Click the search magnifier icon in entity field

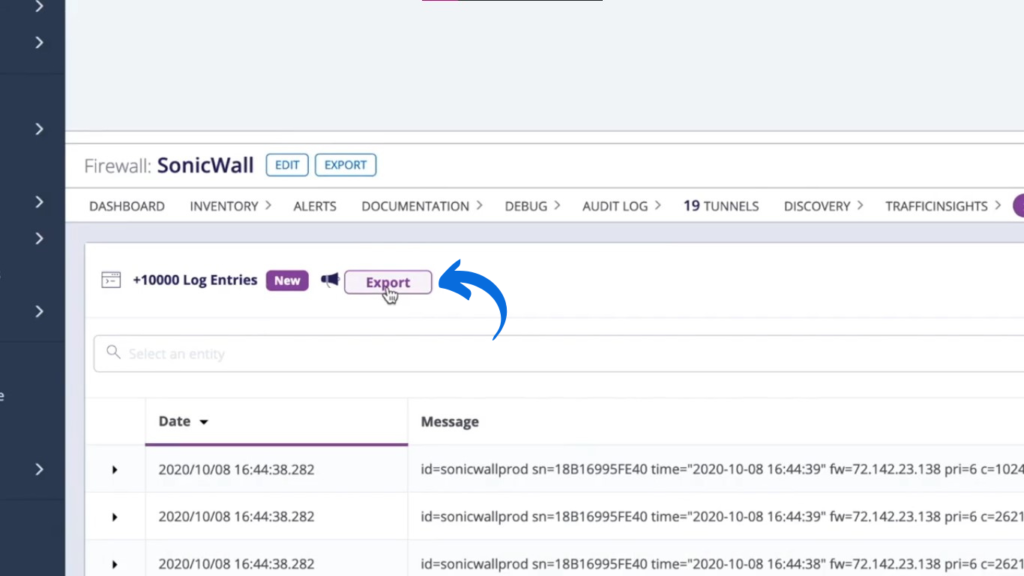click(113, 353)
